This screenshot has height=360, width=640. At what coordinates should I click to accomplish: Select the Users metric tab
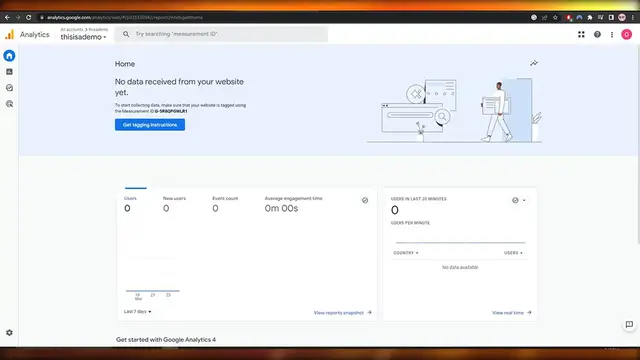pyautogui.click(x=130, y=204)
